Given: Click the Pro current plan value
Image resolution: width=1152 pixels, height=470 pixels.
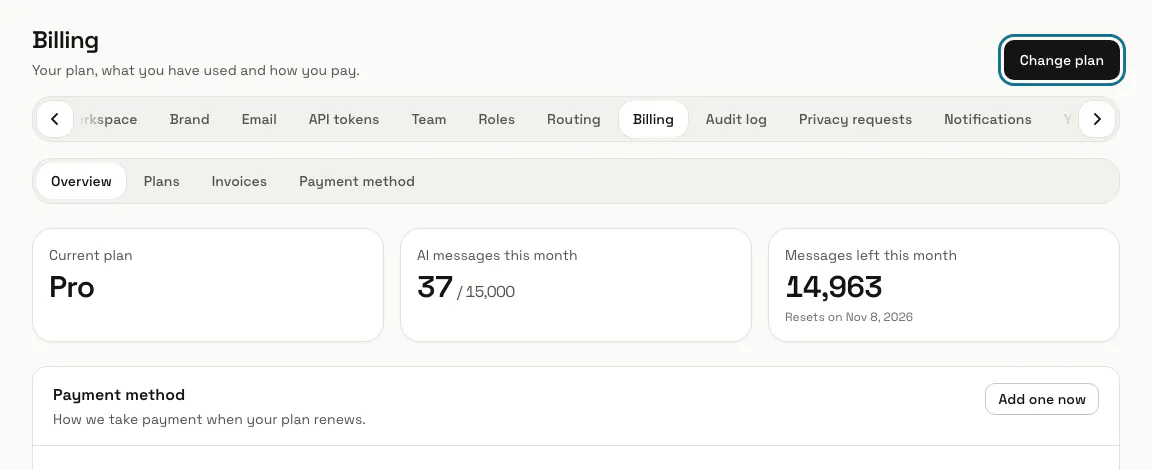Looking at the screenshot, I should pos(72,287).
